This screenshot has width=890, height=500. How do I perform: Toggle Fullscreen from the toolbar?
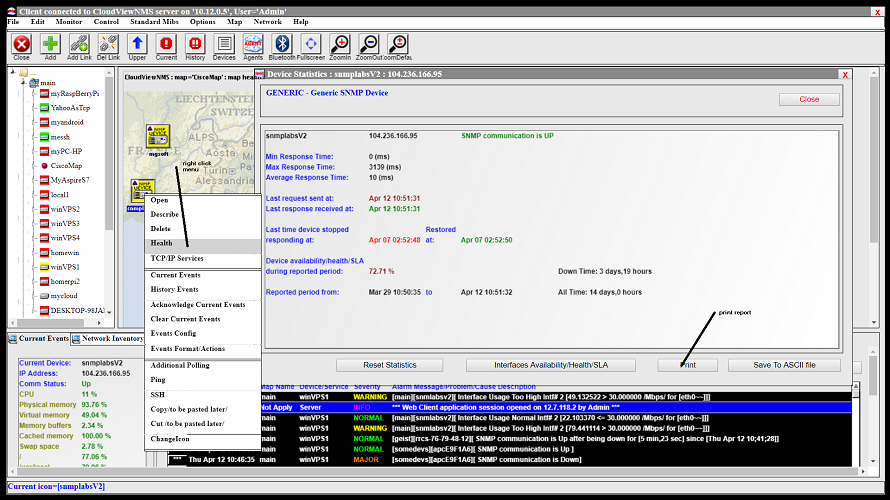click(x=311, y=44)
